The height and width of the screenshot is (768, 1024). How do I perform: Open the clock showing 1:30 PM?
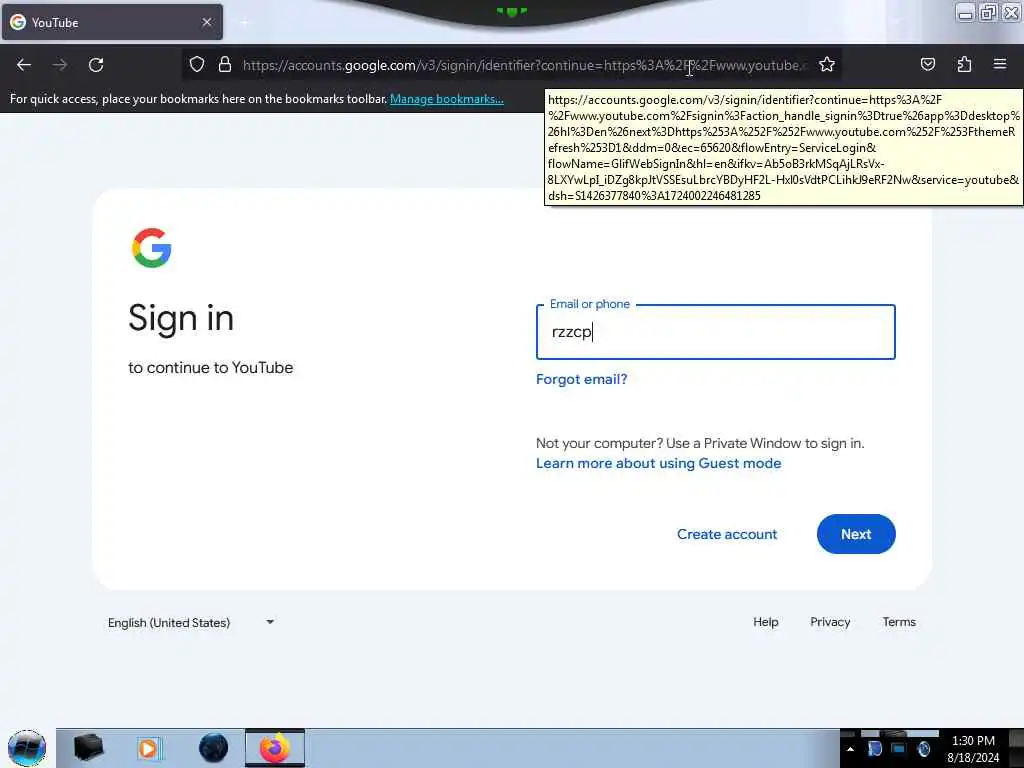point(973,749)
